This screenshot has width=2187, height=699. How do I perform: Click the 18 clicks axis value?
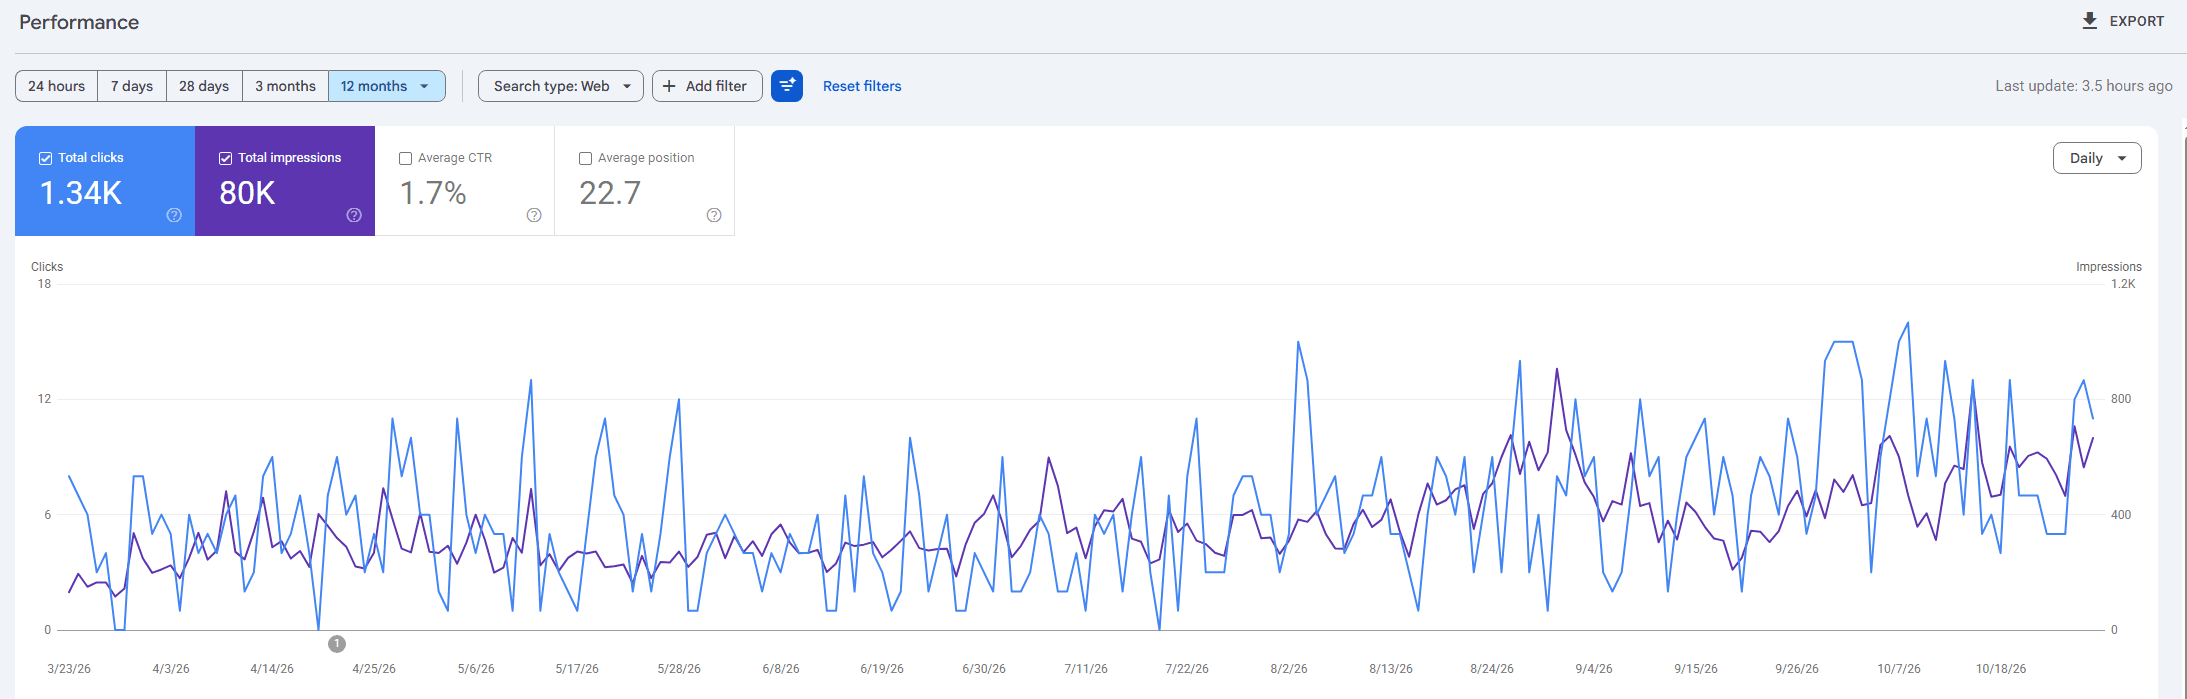[44, 284]
